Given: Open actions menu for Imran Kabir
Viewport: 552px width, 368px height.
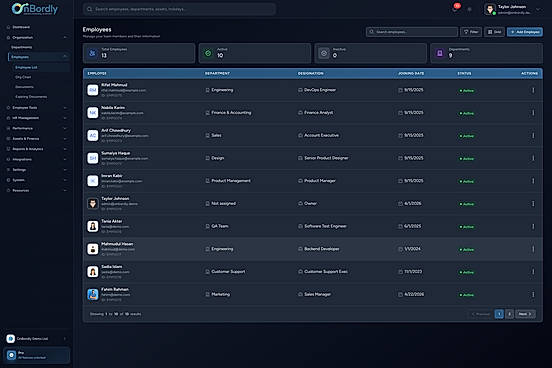Looking at the screenshot, I should click(x=533, y=181).
